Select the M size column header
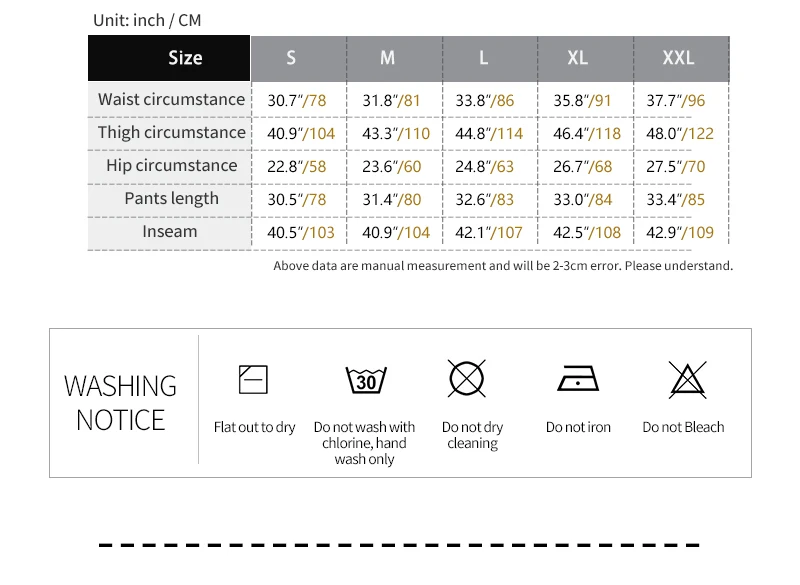Viewport: 800px width, 585px height. [x=387, y=58]
